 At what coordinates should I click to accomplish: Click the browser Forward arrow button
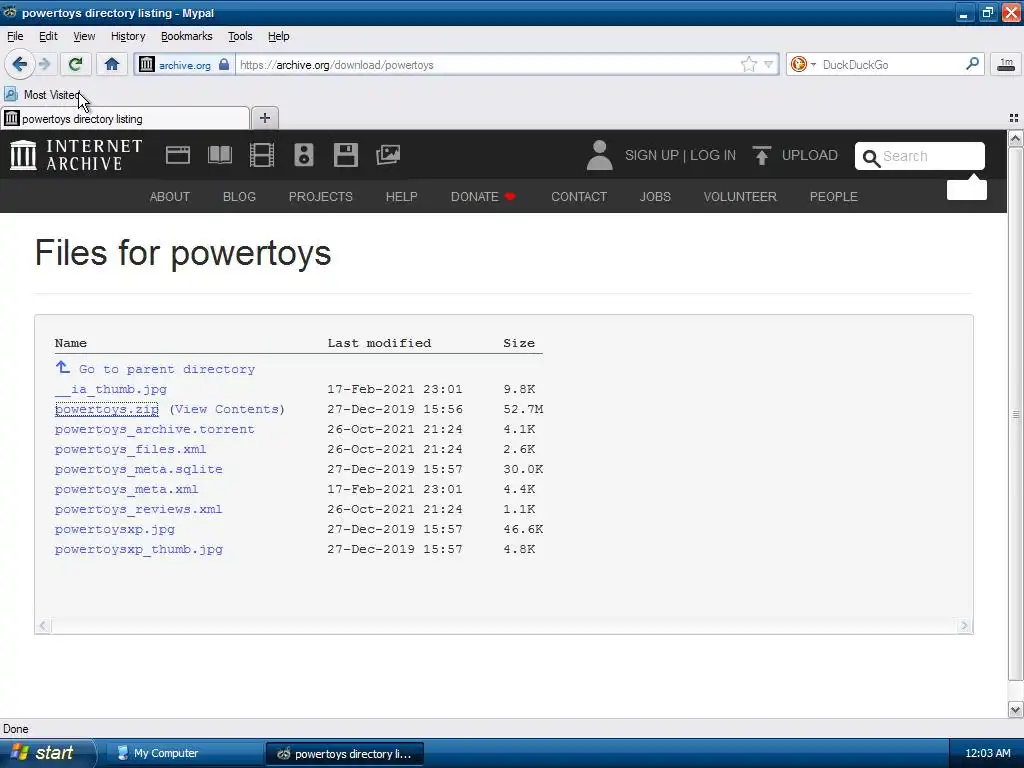click(x=44, y=64)
